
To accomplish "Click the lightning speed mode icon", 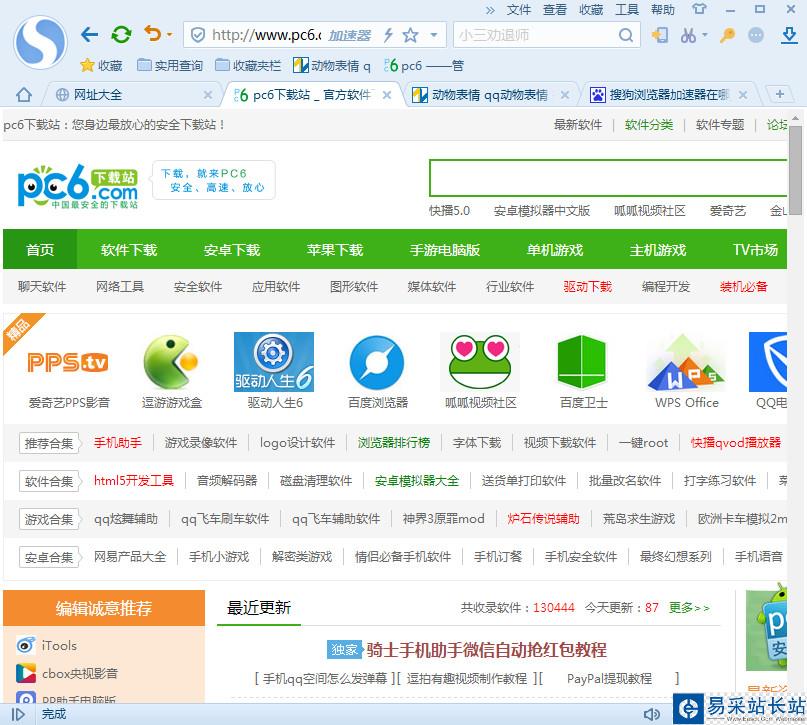I will (389, 35).
